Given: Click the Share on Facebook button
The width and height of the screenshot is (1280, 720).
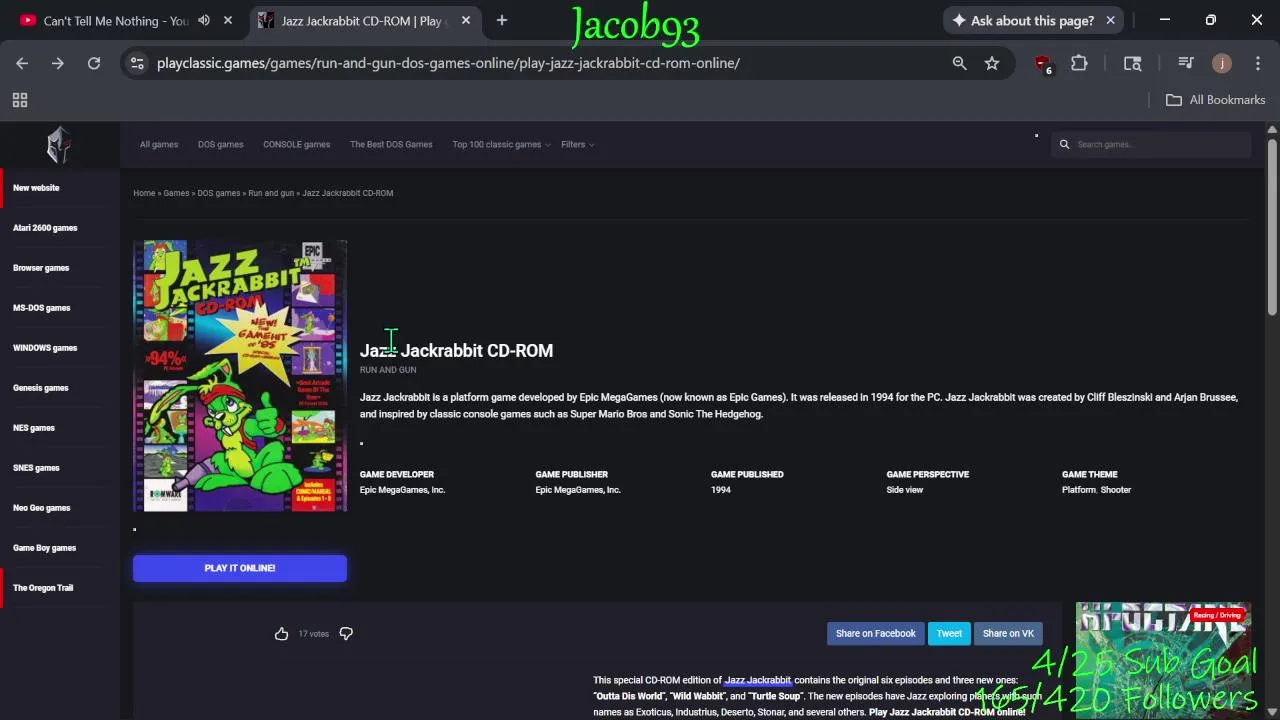Looking at the screenshot, I should tap(876, 633).
